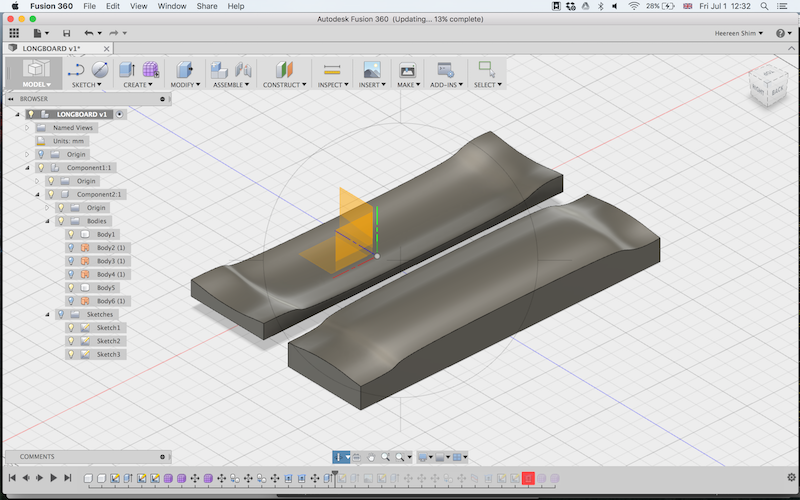Select the New Component assemble icon
The height and width of the screenshot is (500, 800).
(x=219, y=70)
